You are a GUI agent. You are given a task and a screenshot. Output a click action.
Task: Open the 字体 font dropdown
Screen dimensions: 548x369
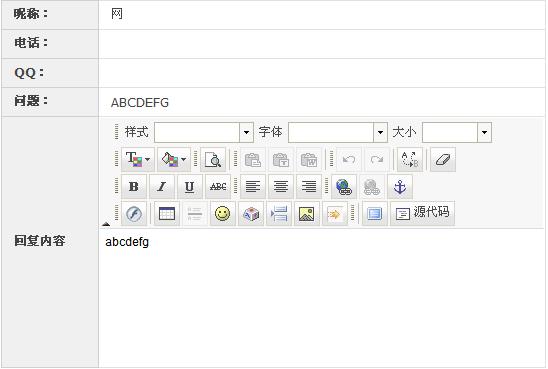(338, 132)
